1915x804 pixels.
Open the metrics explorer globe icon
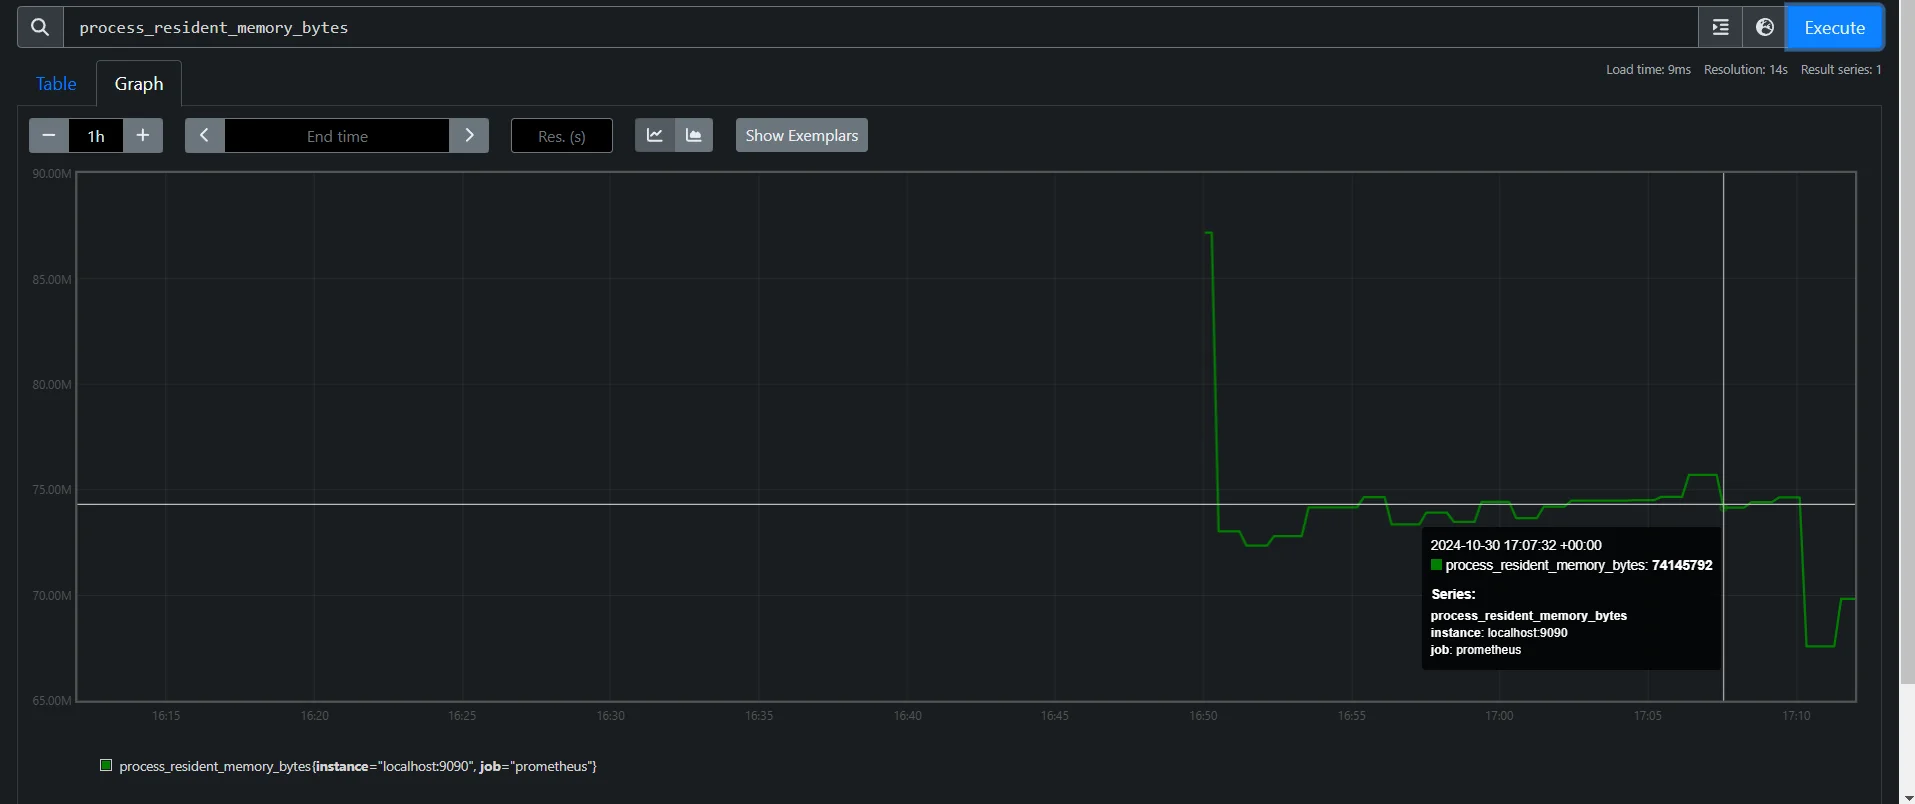pos(1765,28)
